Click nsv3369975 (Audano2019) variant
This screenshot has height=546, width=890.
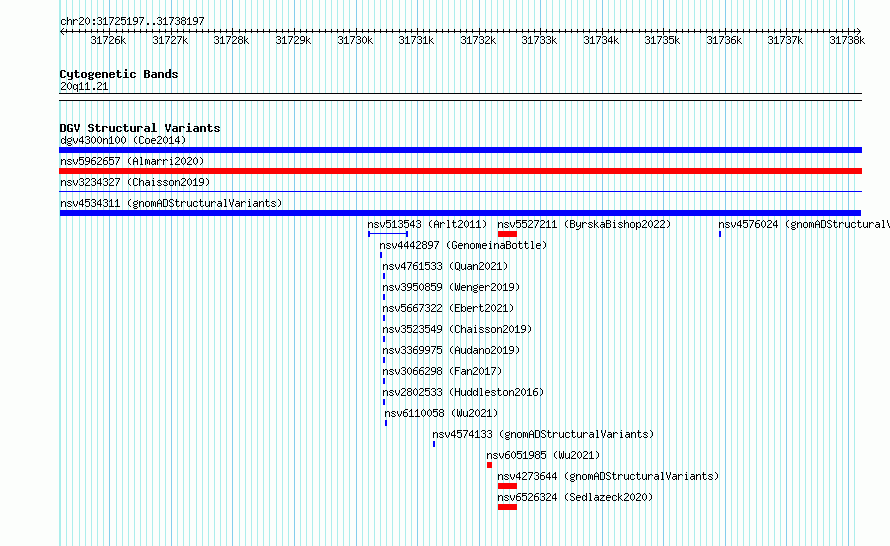(451, 350)
